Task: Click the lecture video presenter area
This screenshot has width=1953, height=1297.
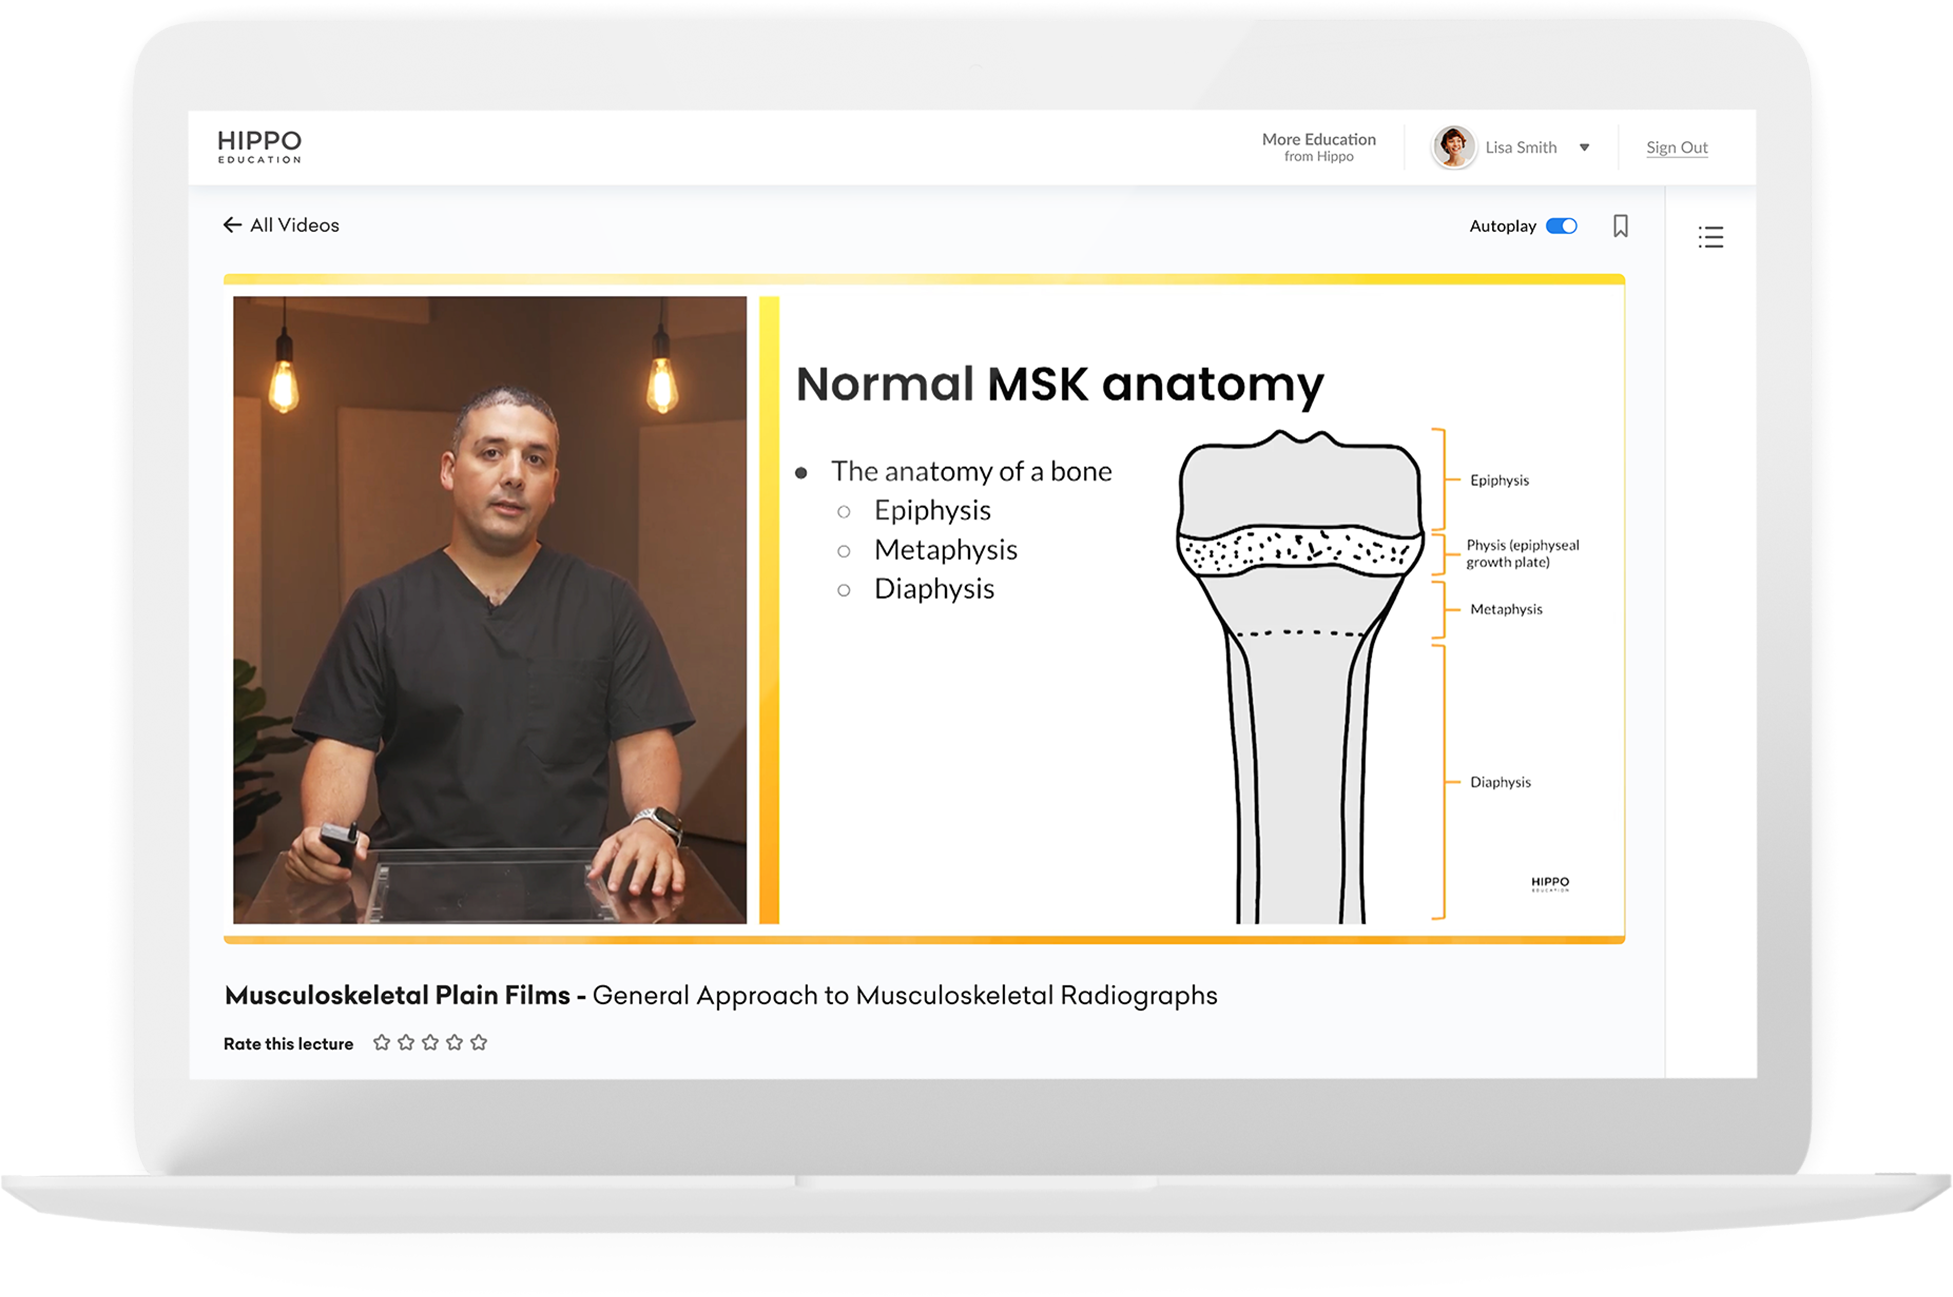Action: pos(489,610)
